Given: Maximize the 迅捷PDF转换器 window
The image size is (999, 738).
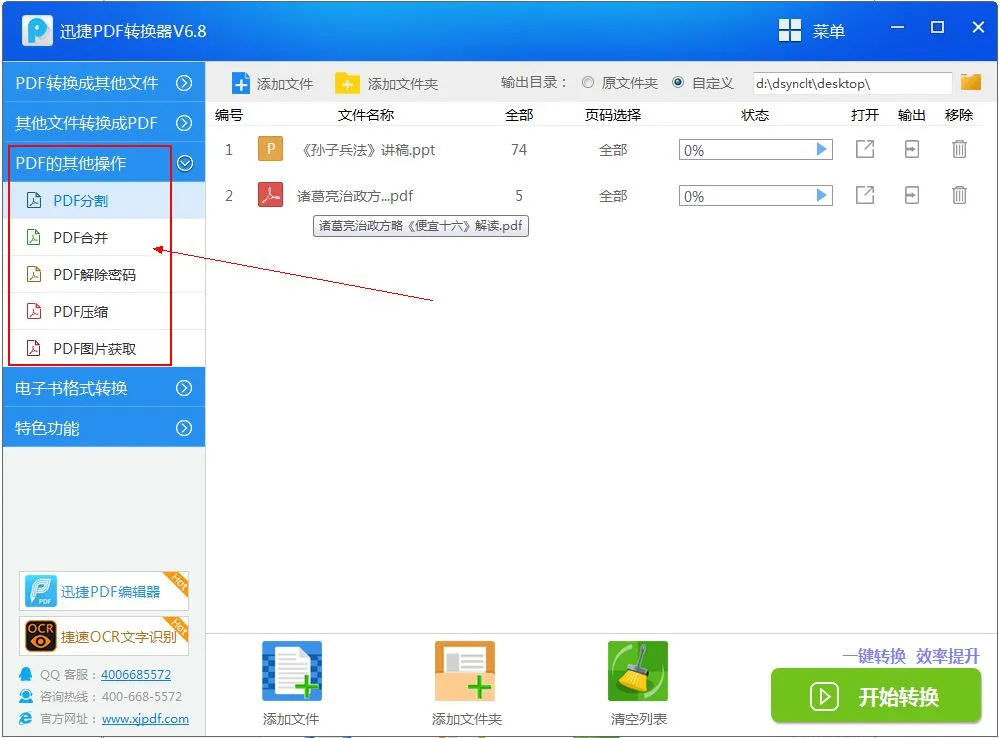Looking at the screenshot, I should tap(937, 27).
